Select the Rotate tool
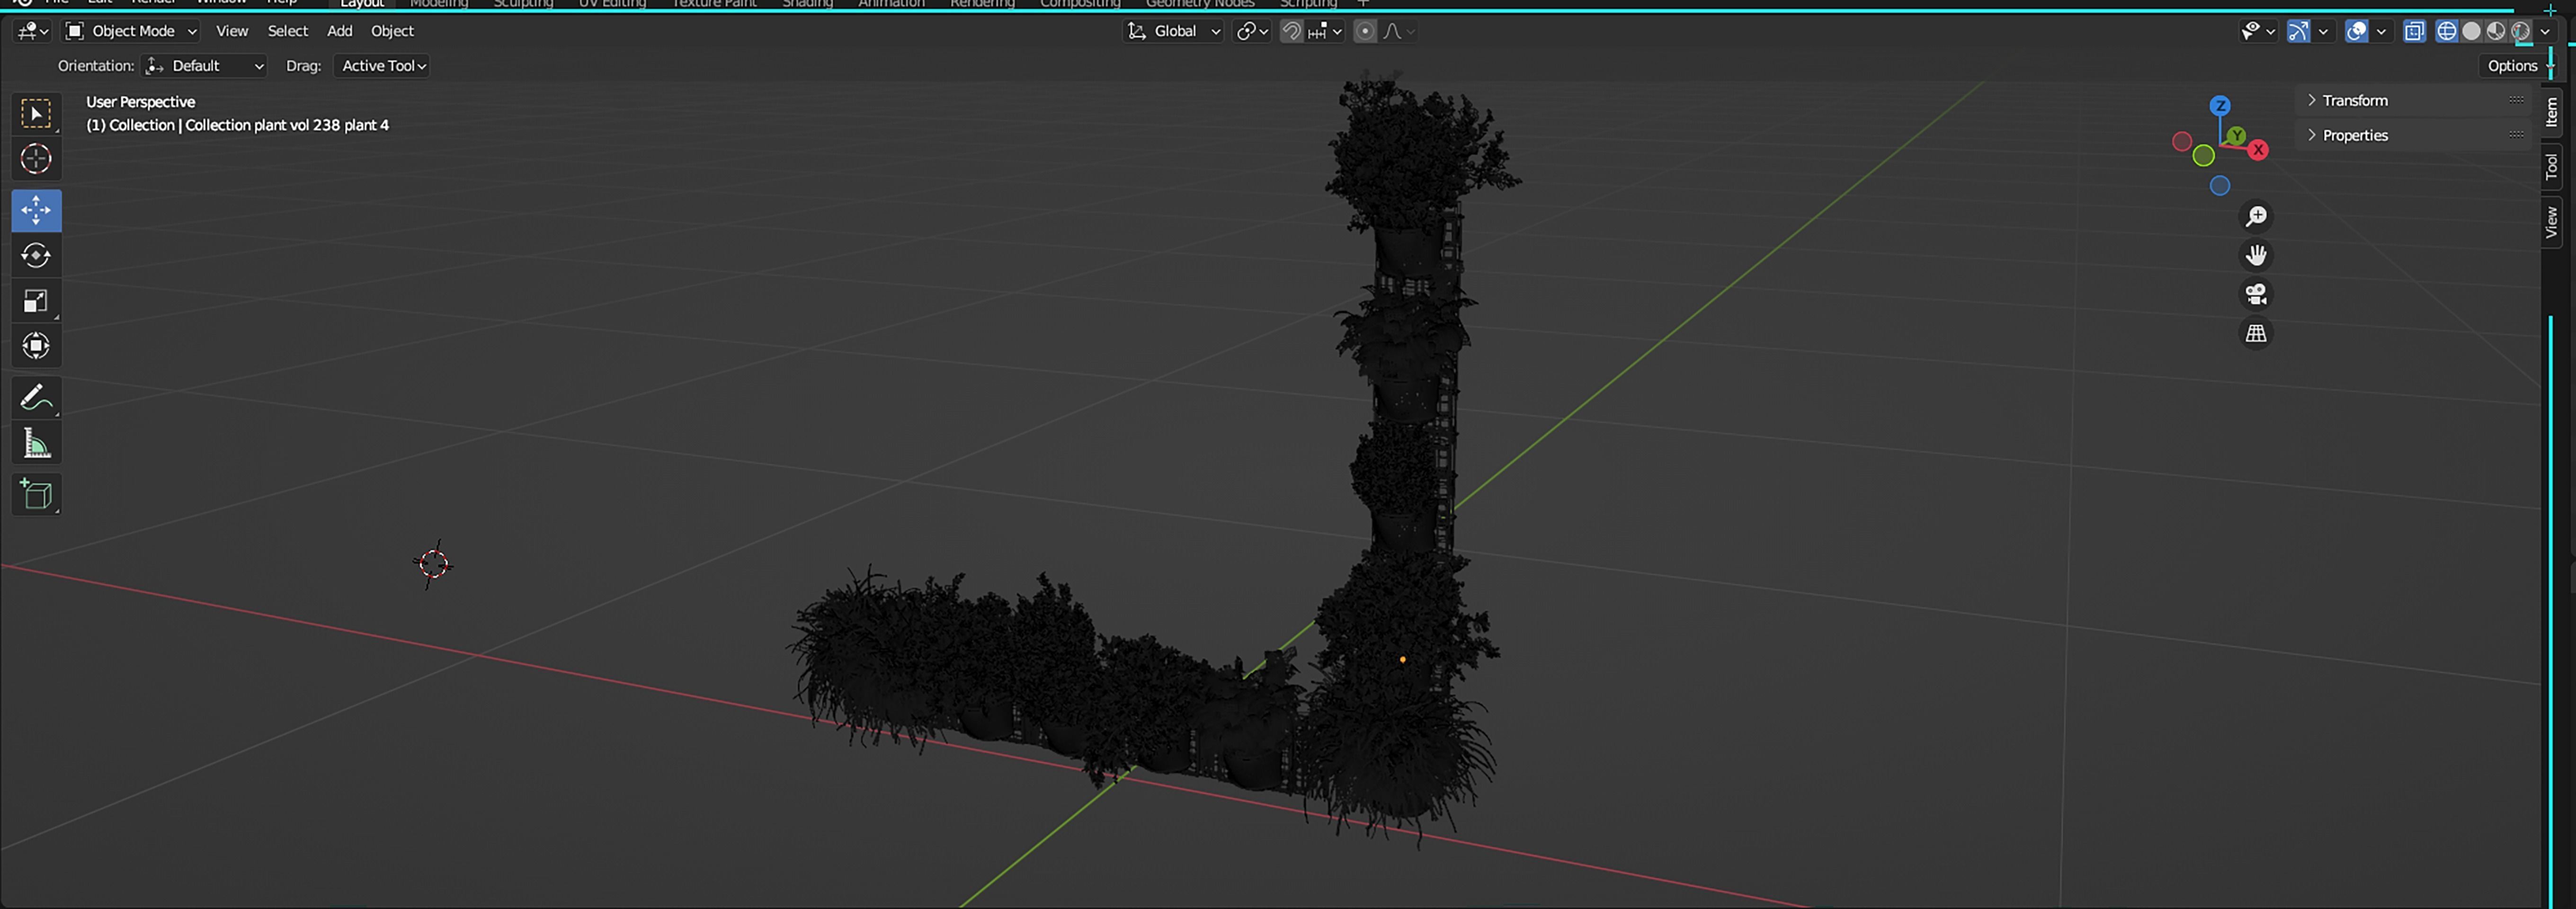2576x909 pixels. 36,255
